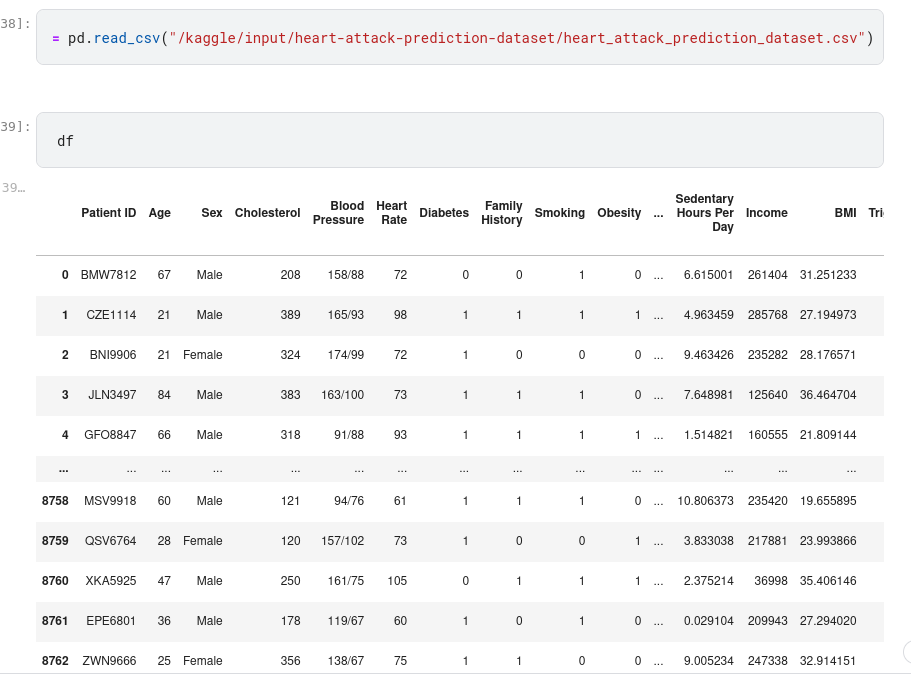This screenshot has width=911, height=675.
Task: Click the hidden columns ellipsis in header
Action: click(x=657, y=213)
